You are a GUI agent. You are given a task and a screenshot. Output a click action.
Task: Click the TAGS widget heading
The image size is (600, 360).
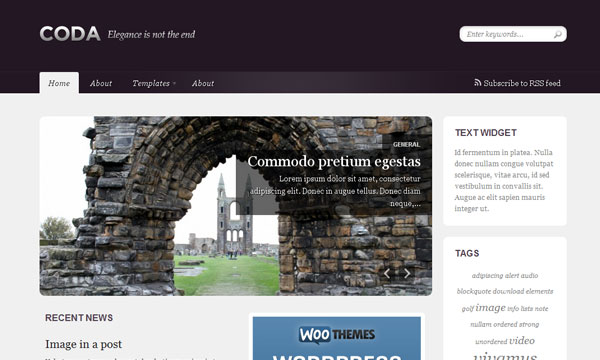467,253
